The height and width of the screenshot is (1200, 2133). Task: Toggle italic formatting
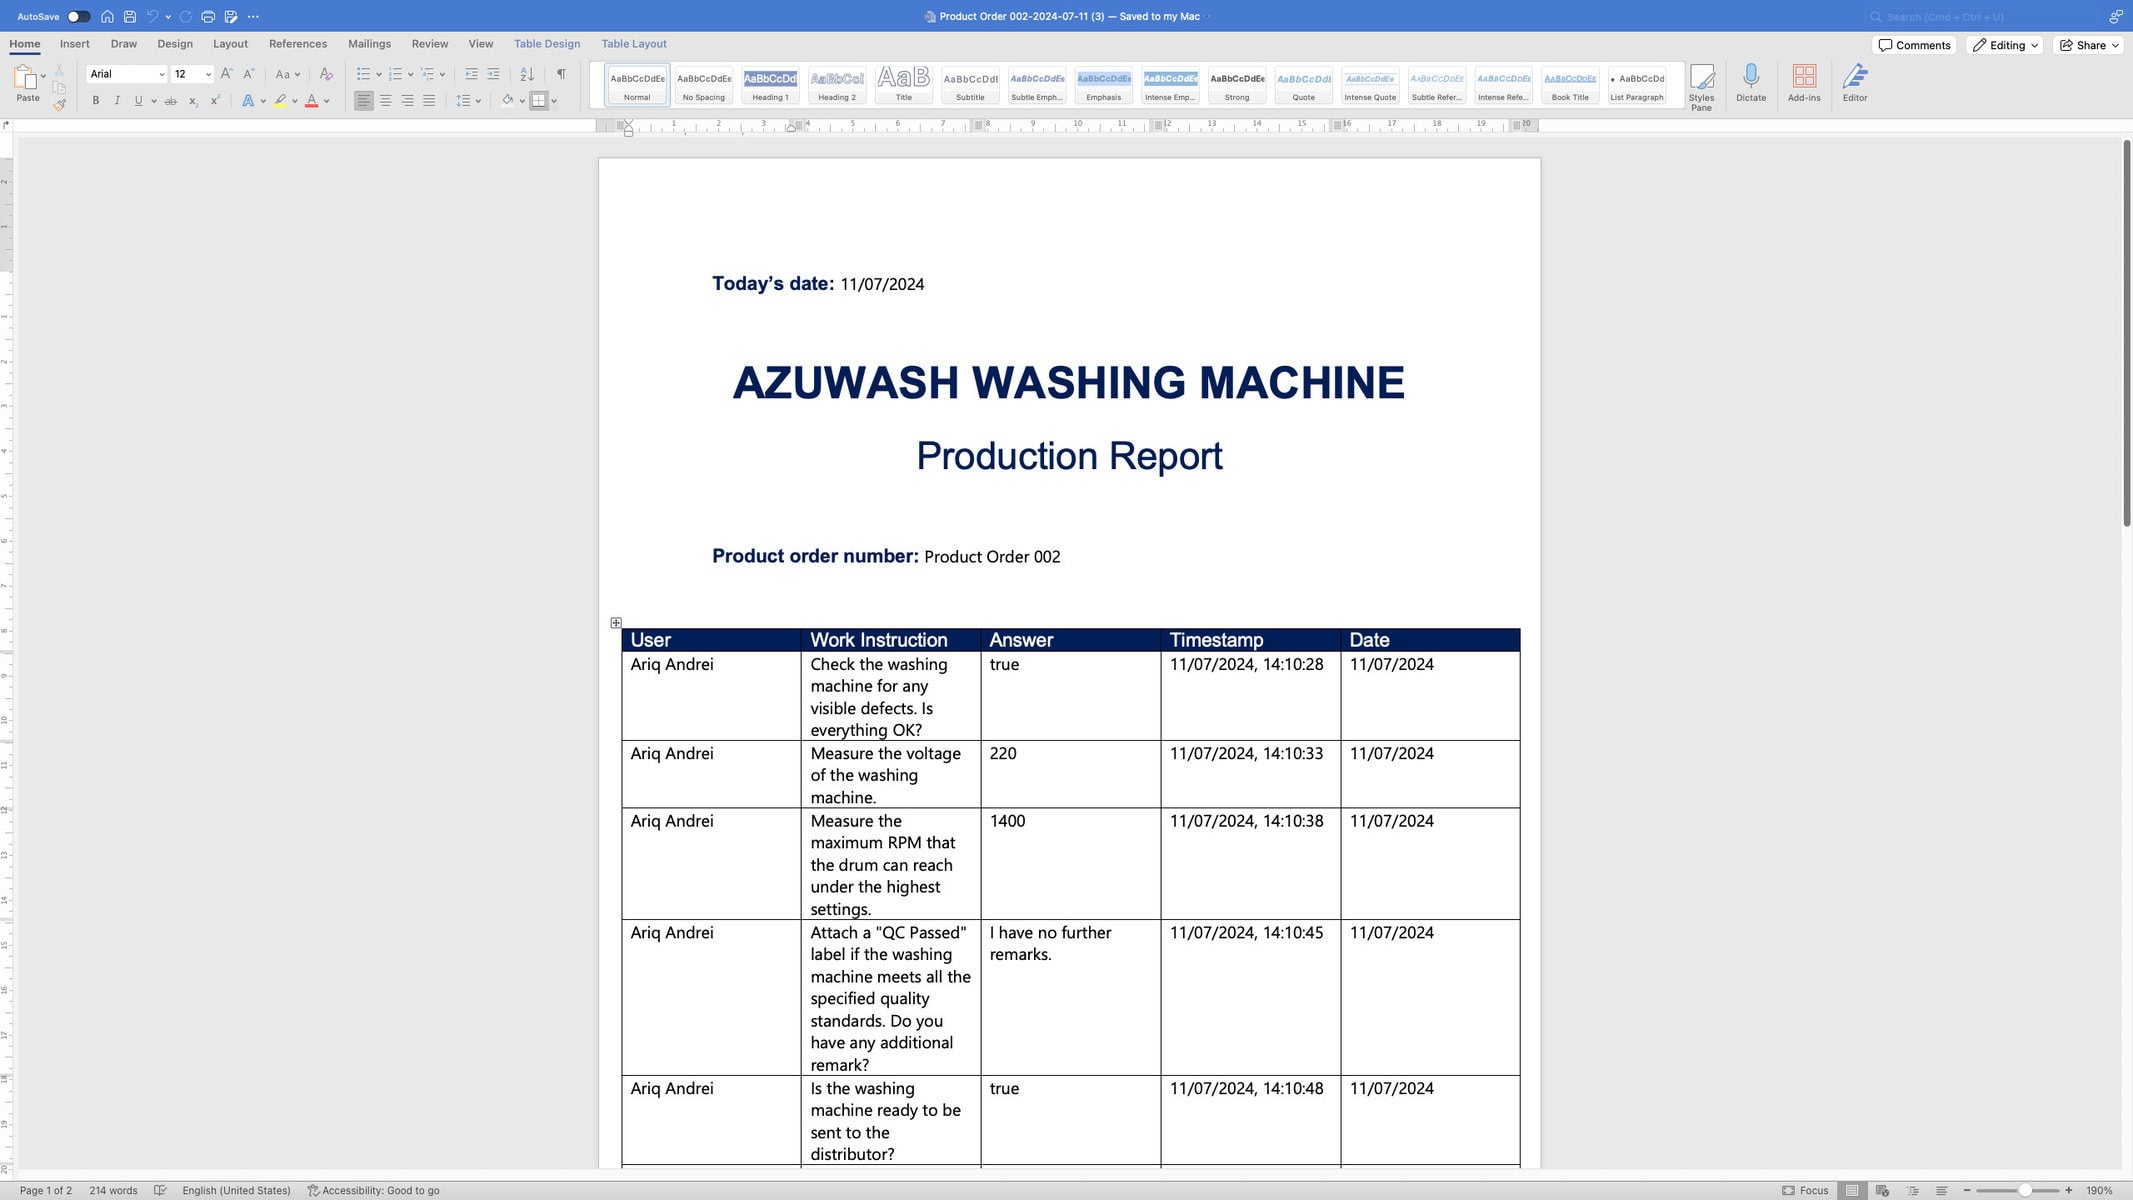tap(116, 100)
